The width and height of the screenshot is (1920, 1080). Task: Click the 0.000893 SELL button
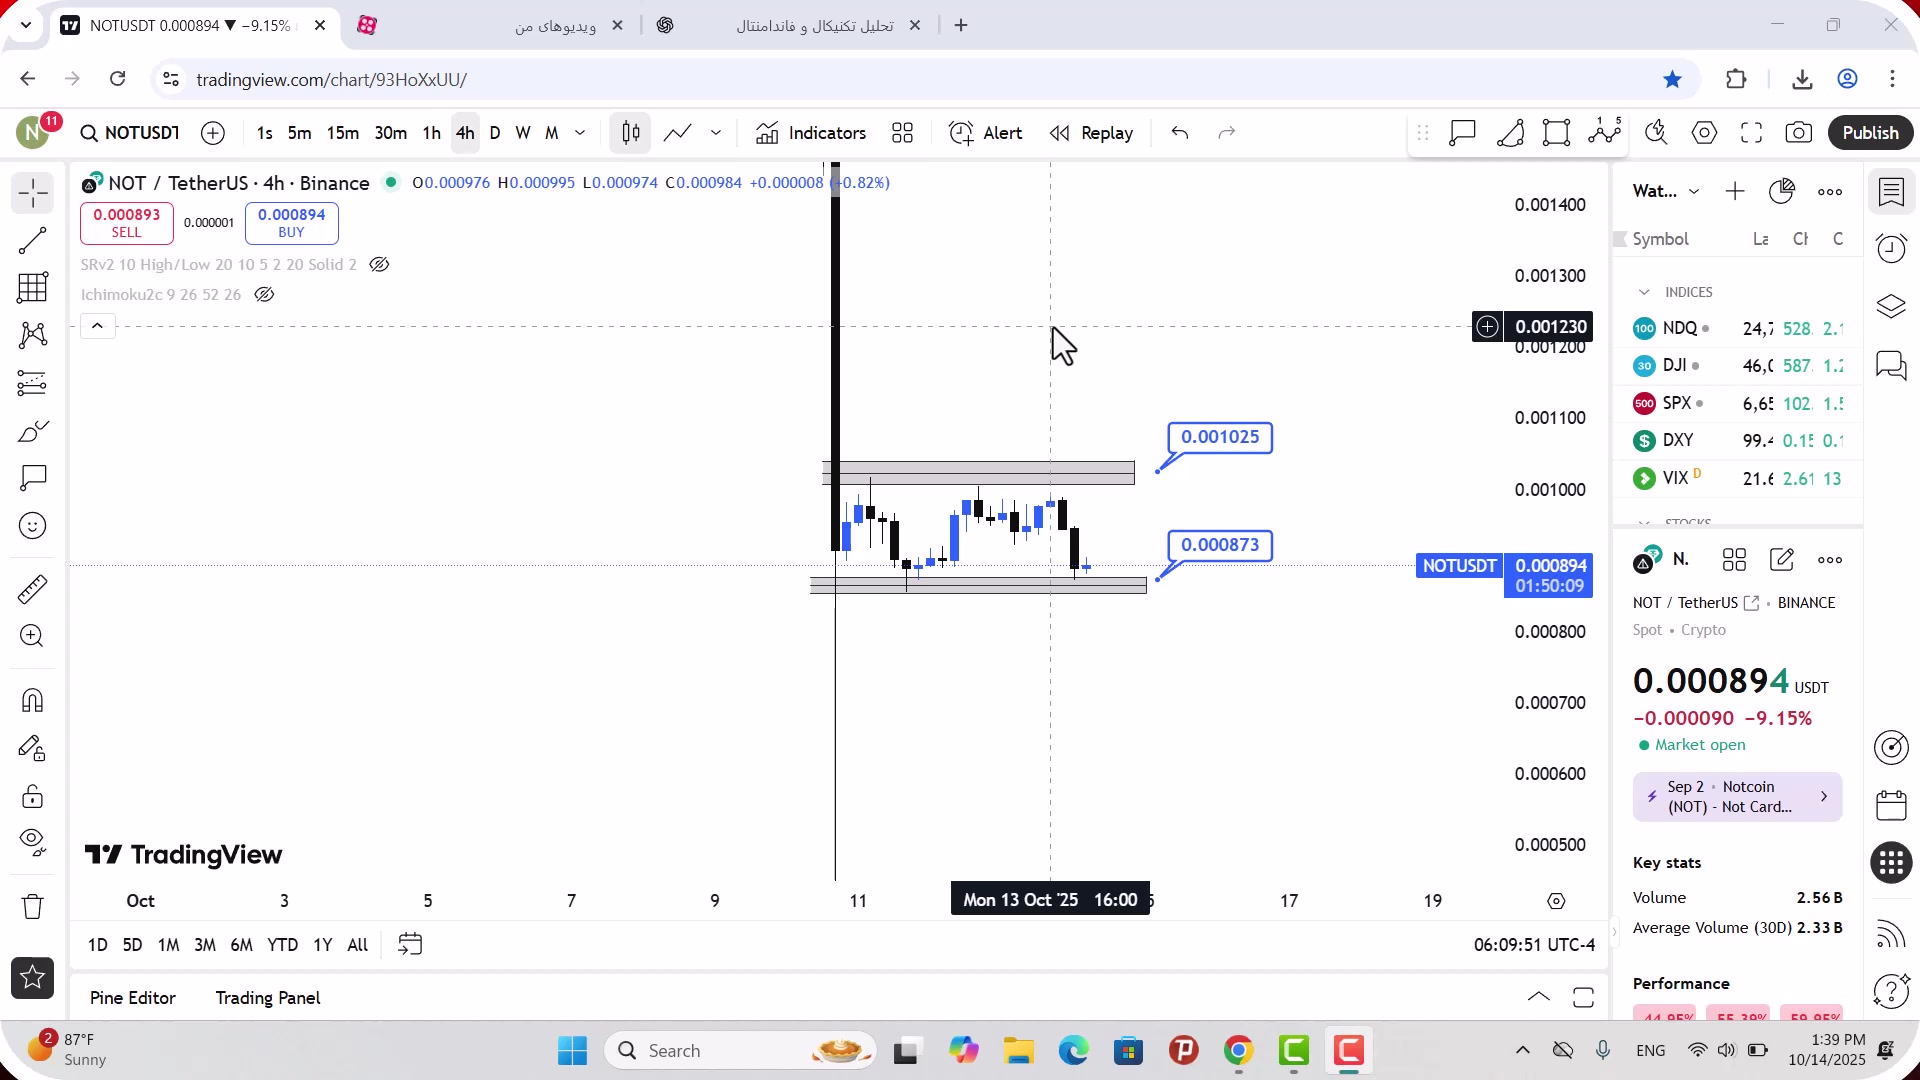coord(127,223)
